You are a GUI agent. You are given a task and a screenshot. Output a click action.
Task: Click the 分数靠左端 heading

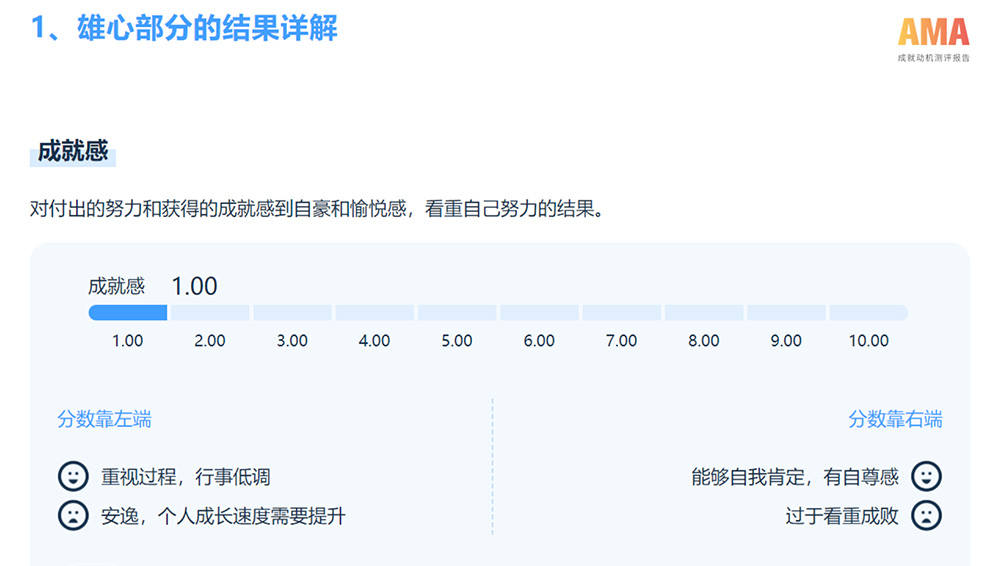tap(105, 419)
